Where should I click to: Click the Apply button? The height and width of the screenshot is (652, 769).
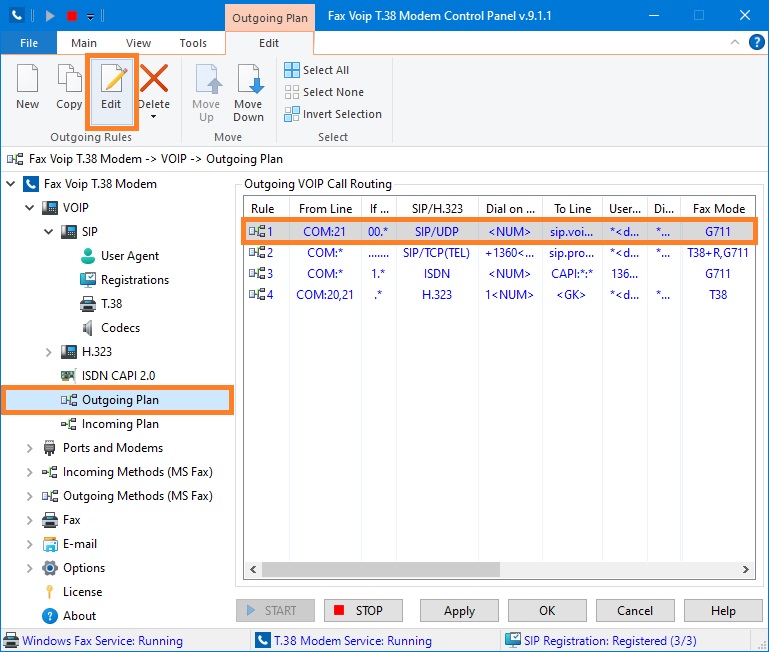click(460, 611)
